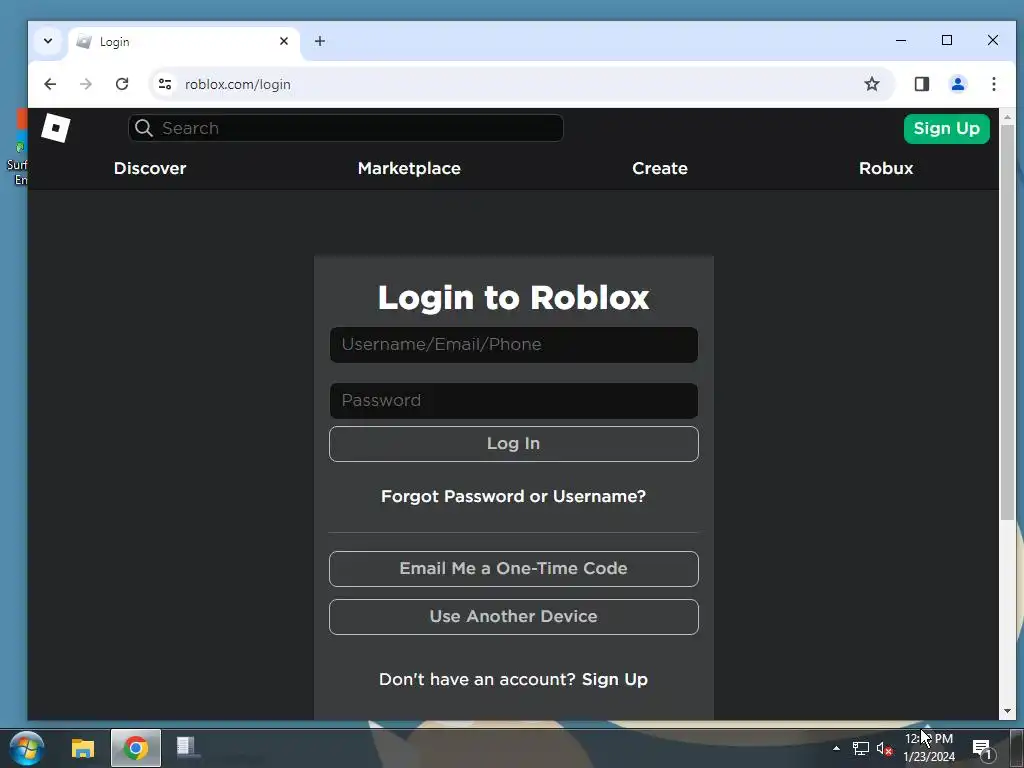
Task: Open site information icon in address bar
Action: click(165, 84)
